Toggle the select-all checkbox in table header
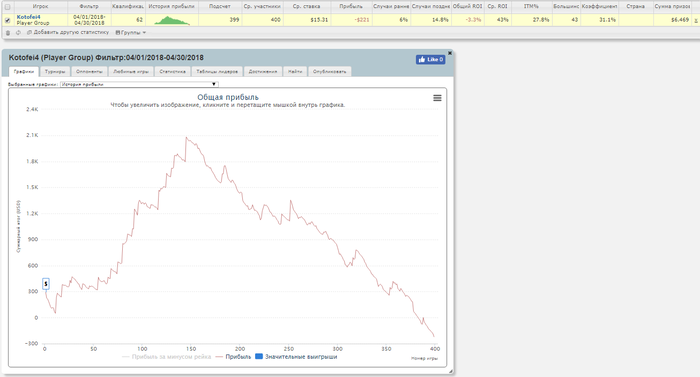Viewport: 700px width, 377px height. 7,7
